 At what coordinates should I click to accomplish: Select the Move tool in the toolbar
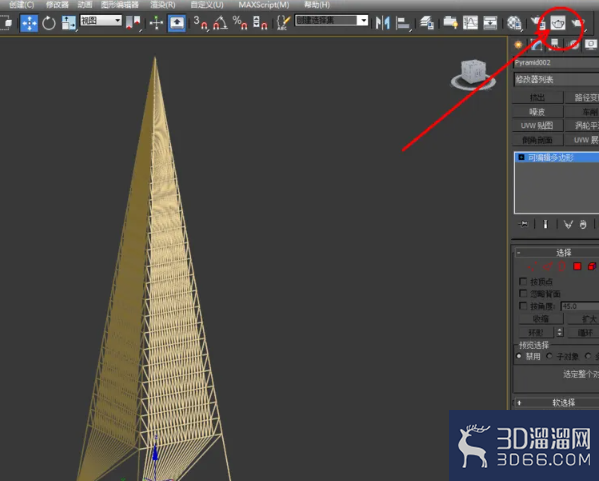coord(29,23)
